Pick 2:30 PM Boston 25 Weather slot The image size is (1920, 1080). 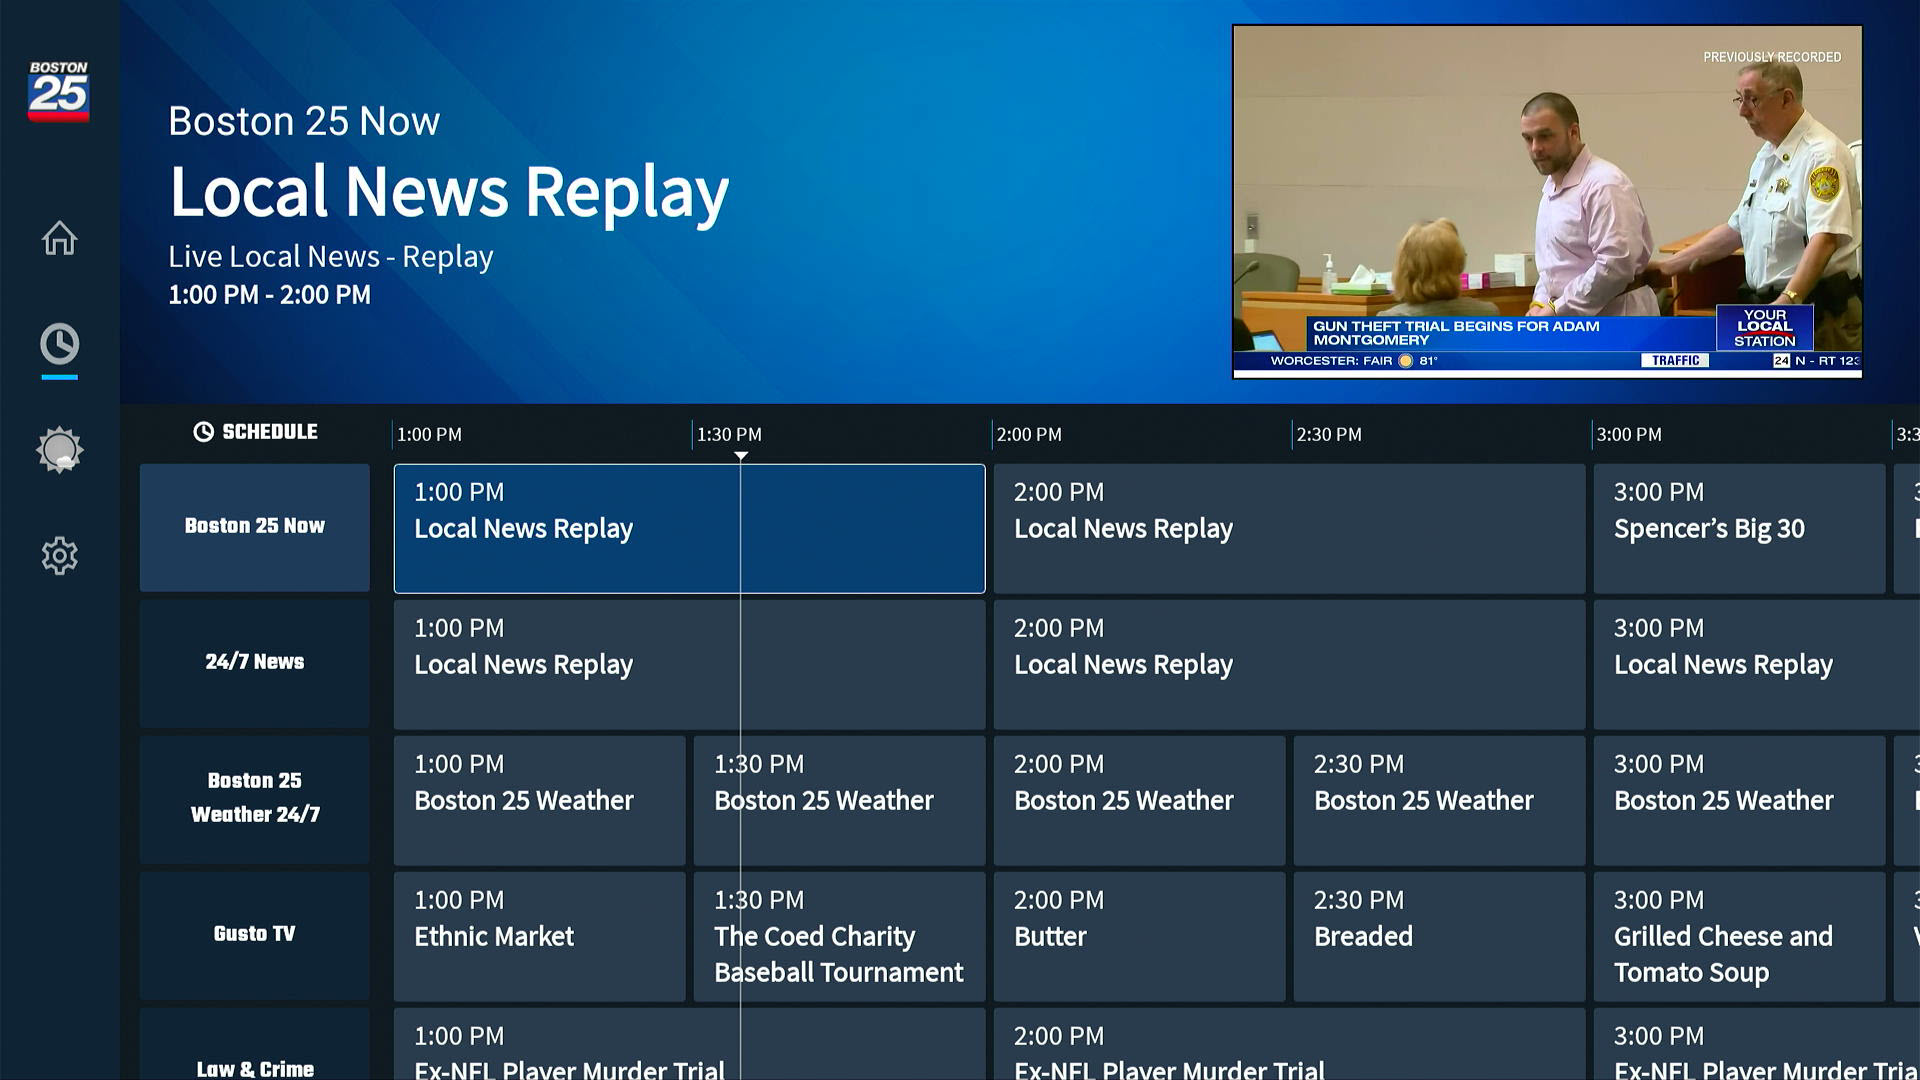(x=1438, y=800)
